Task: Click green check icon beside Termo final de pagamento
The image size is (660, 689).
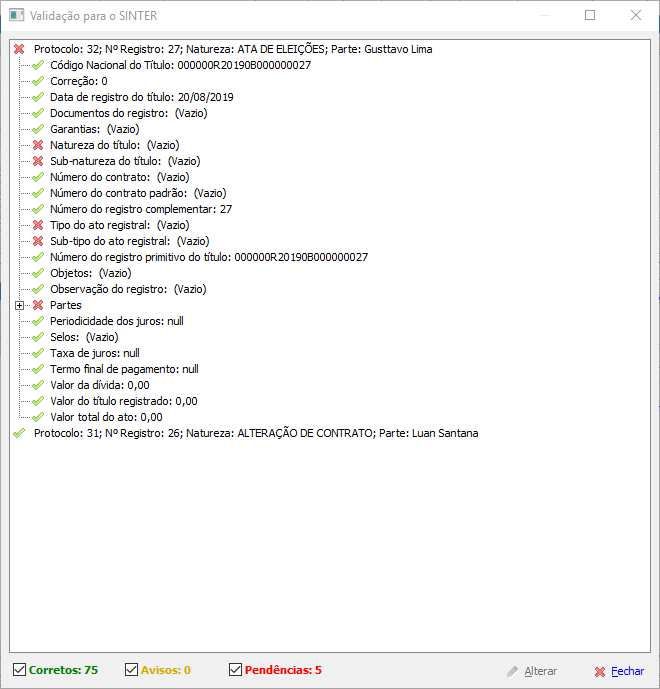Action: click(x=38, y=369)
